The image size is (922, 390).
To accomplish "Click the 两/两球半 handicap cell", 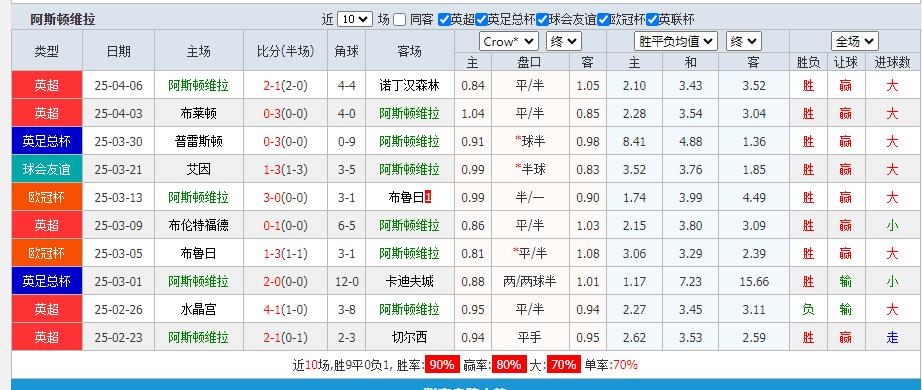I will (529, 281).
